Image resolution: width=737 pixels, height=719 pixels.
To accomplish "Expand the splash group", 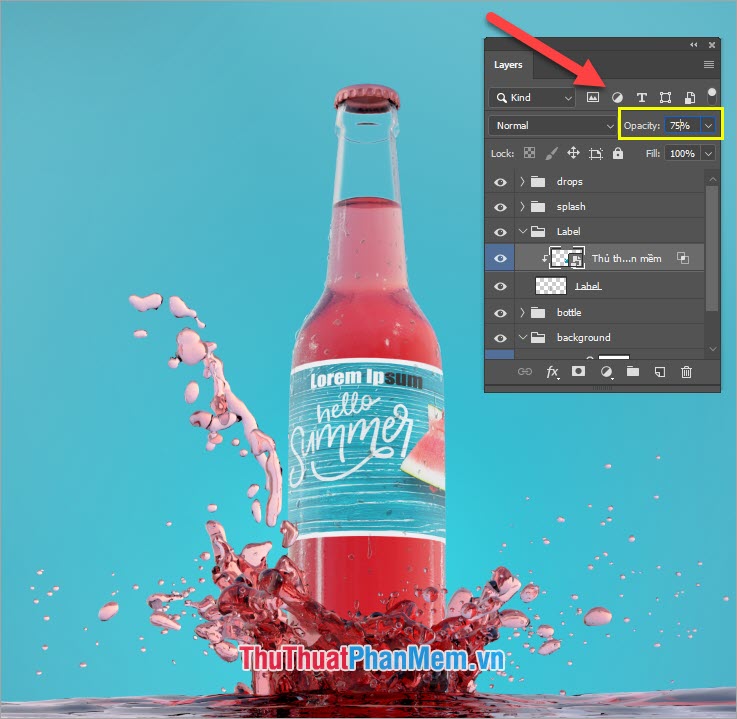I will [x=522, y=206].
